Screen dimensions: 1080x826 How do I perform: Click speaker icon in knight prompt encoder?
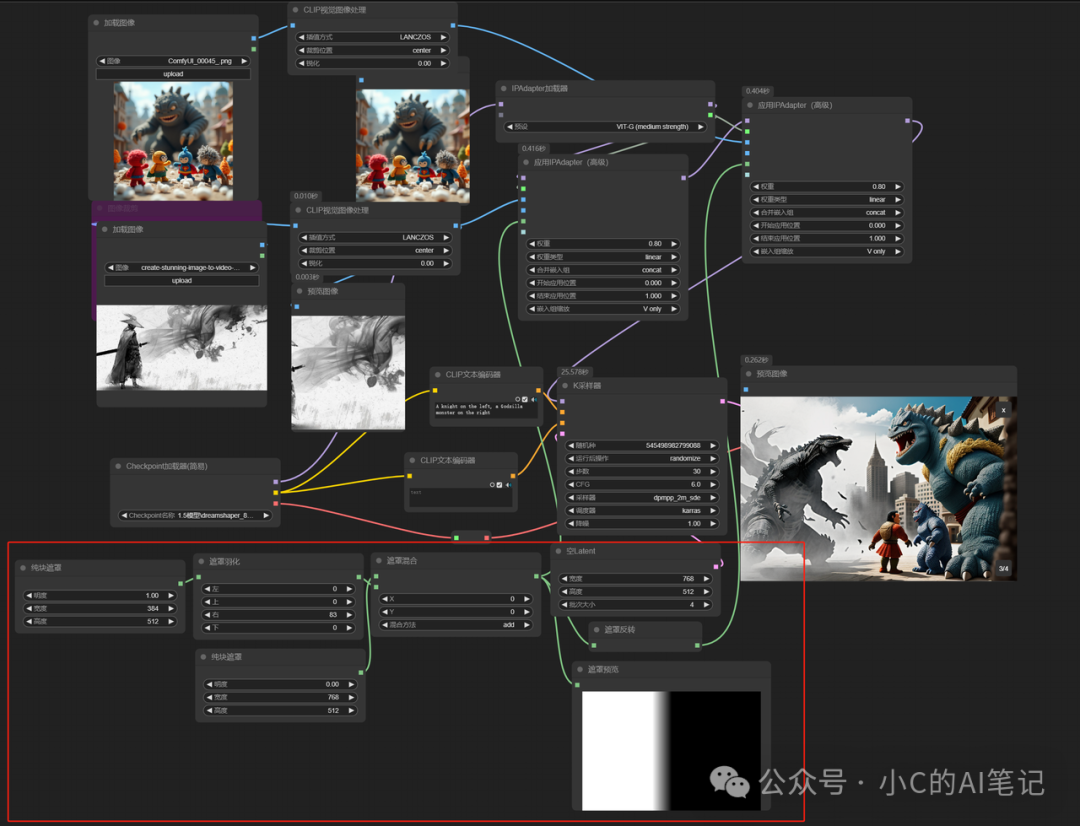pos(534,400)
